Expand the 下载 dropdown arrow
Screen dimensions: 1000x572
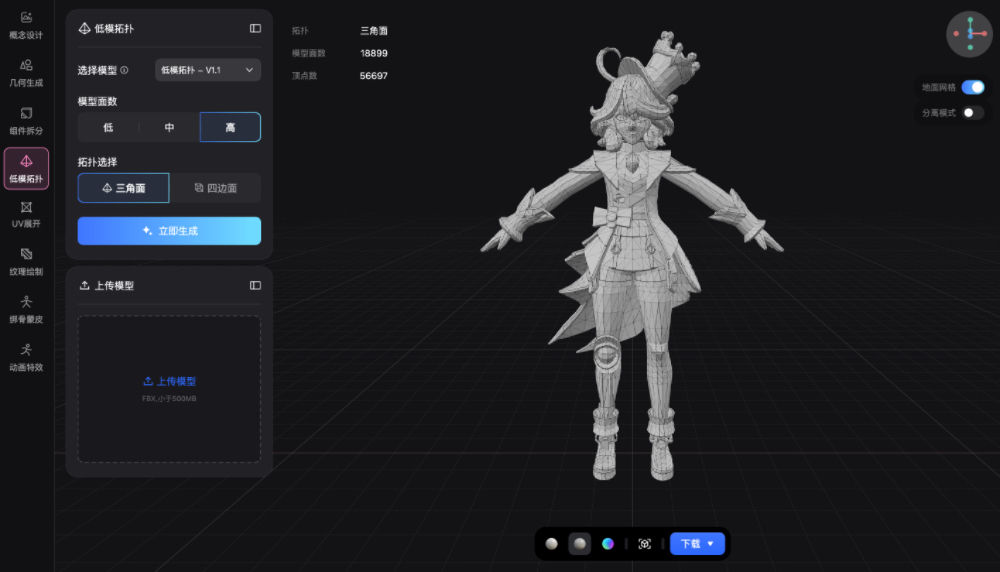[710, 544]
